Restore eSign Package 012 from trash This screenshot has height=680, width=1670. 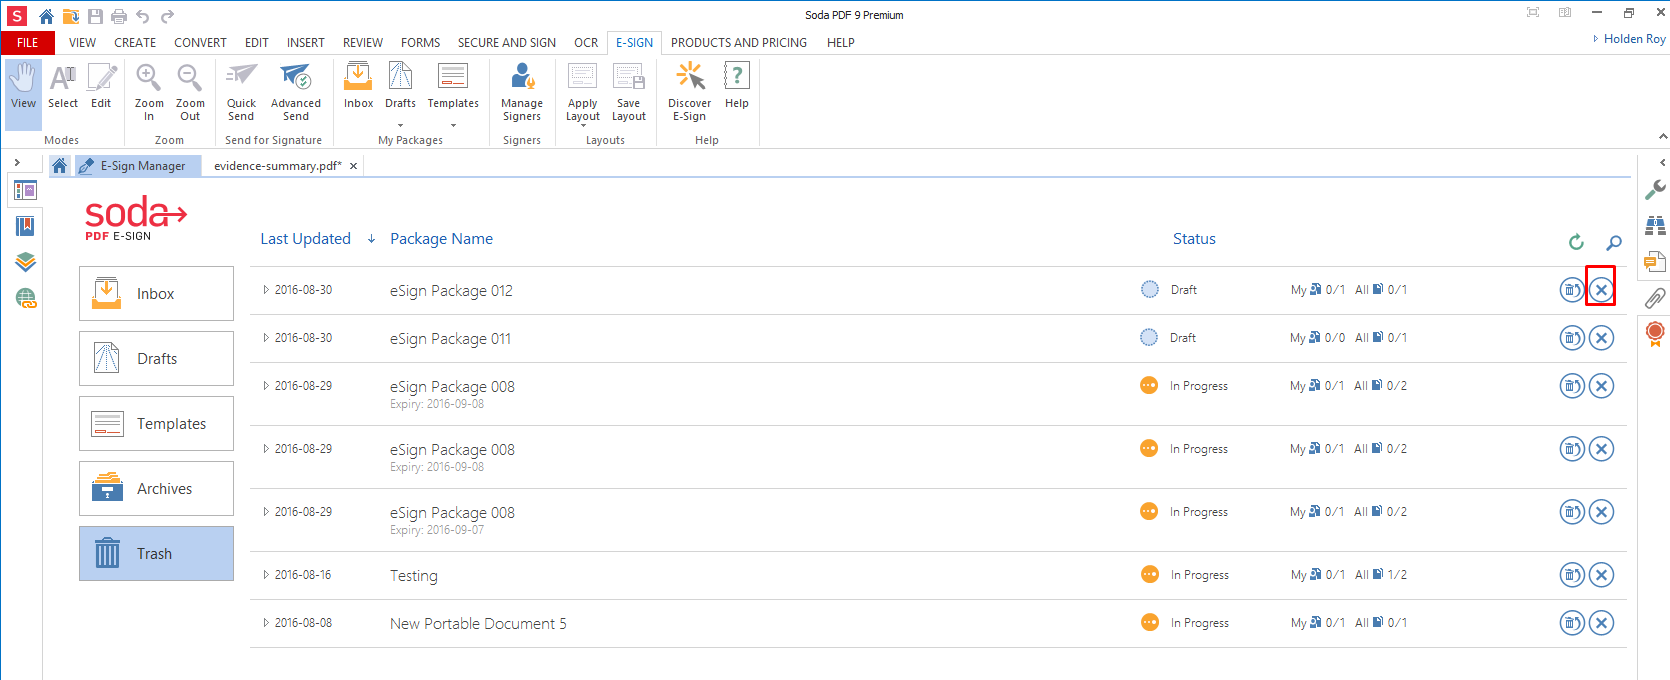(1572, 290)
